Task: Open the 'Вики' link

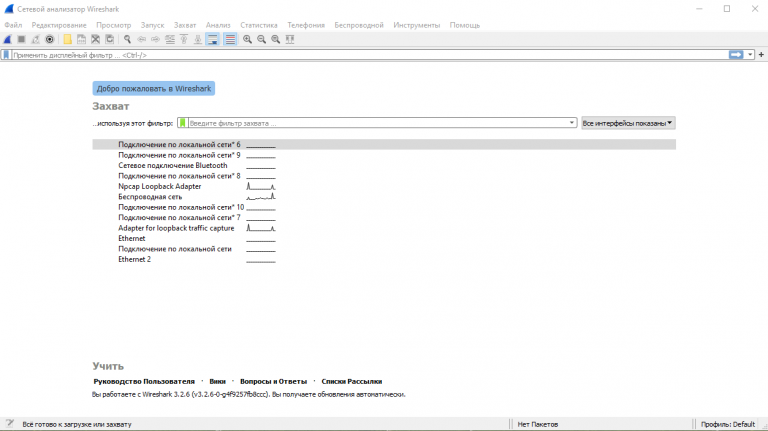Action: click(217, 381)
